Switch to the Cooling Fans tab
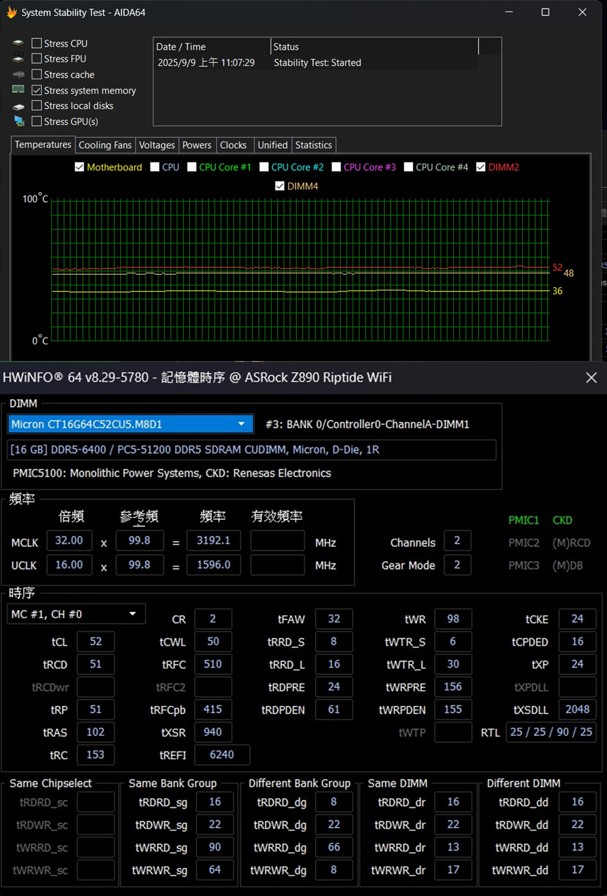The width and height of the screenshot is (607, 896). click(105, 145)
